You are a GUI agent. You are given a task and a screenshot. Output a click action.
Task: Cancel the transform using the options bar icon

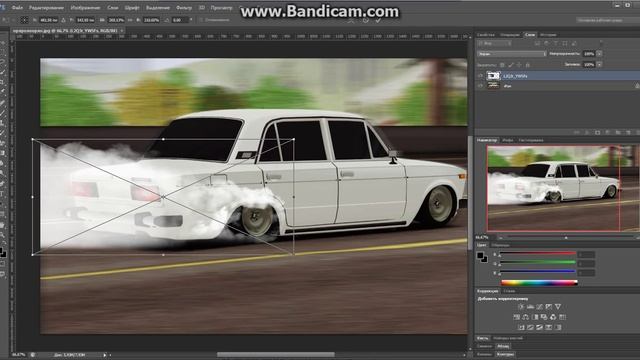coord(366,20)
